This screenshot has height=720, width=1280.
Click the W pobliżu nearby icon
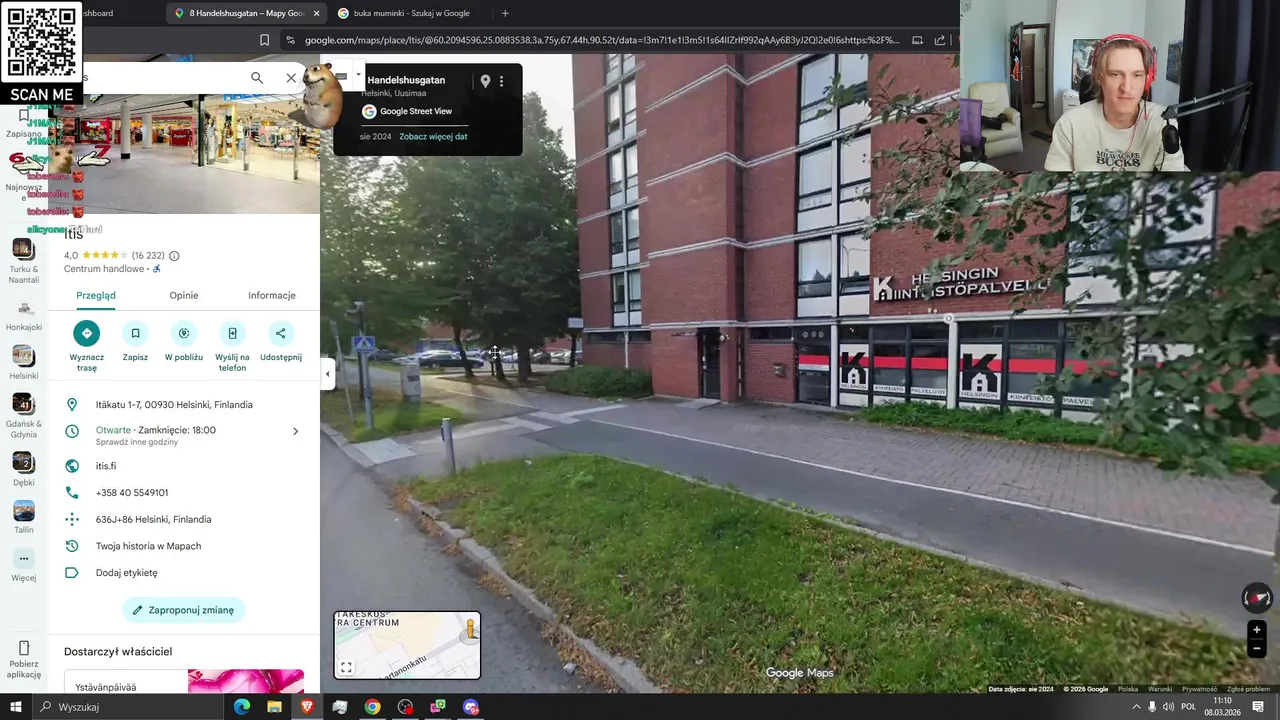click(x=184, y=333)
